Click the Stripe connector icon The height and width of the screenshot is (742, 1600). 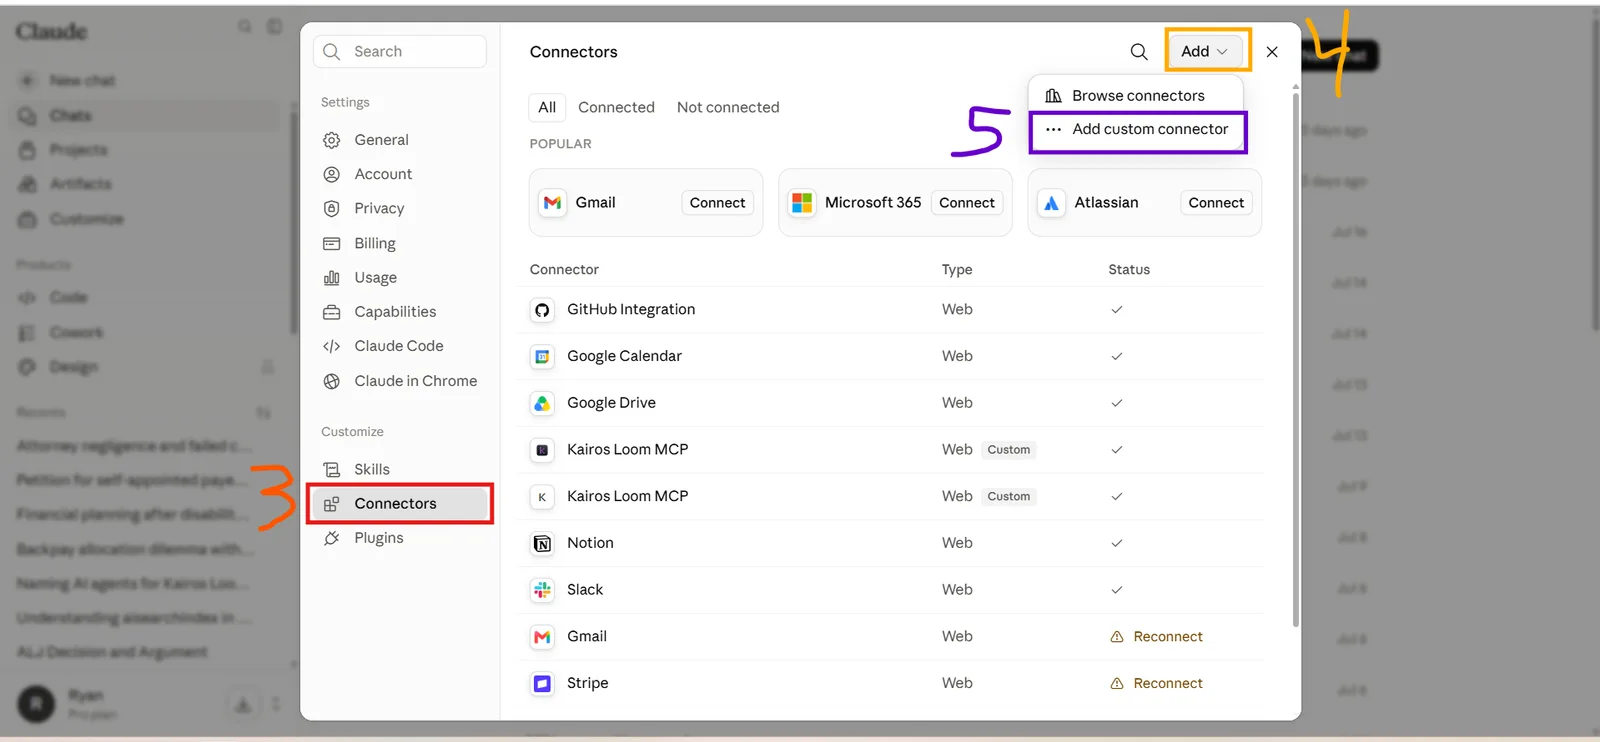(542, 684)
